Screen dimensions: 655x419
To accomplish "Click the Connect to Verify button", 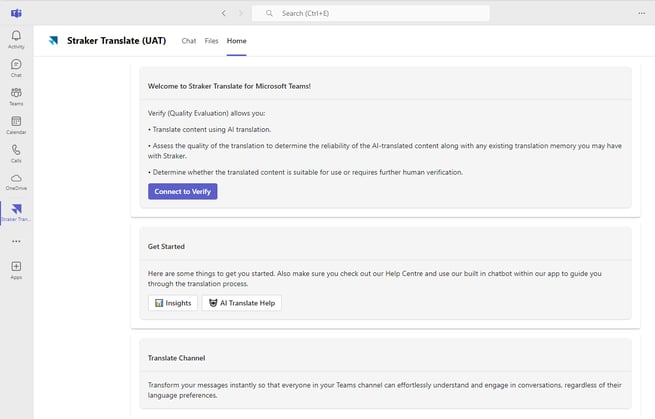I will (183, 191).
